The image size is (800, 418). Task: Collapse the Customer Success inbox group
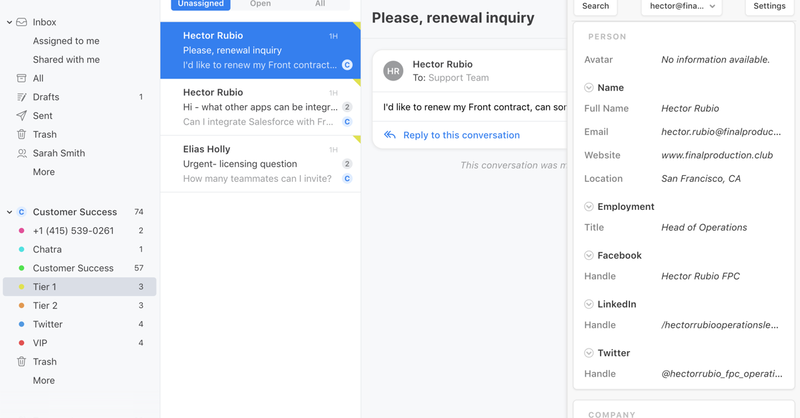[x=9, y=212]
